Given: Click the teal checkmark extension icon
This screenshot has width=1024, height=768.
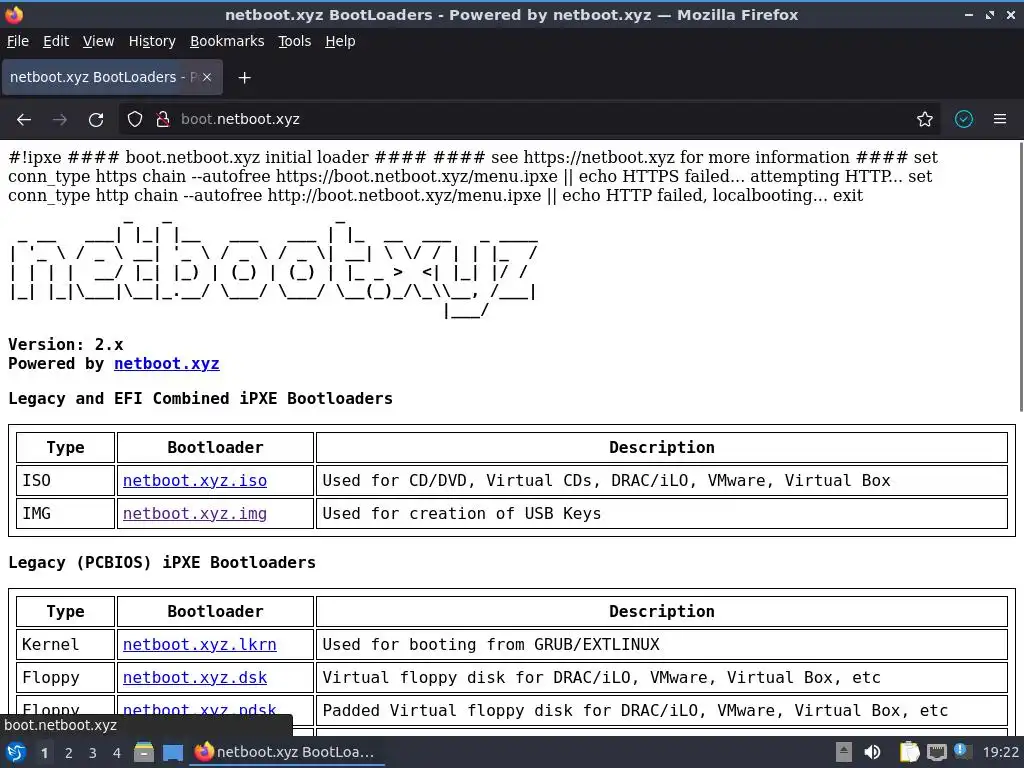Looking at the screenshot, I should tap(964, 119).
